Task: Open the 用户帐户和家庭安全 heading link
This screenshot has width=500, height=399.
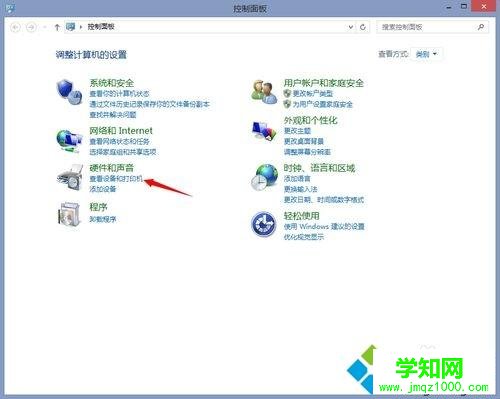Action: pyautogui.click(x=324, y=83)
